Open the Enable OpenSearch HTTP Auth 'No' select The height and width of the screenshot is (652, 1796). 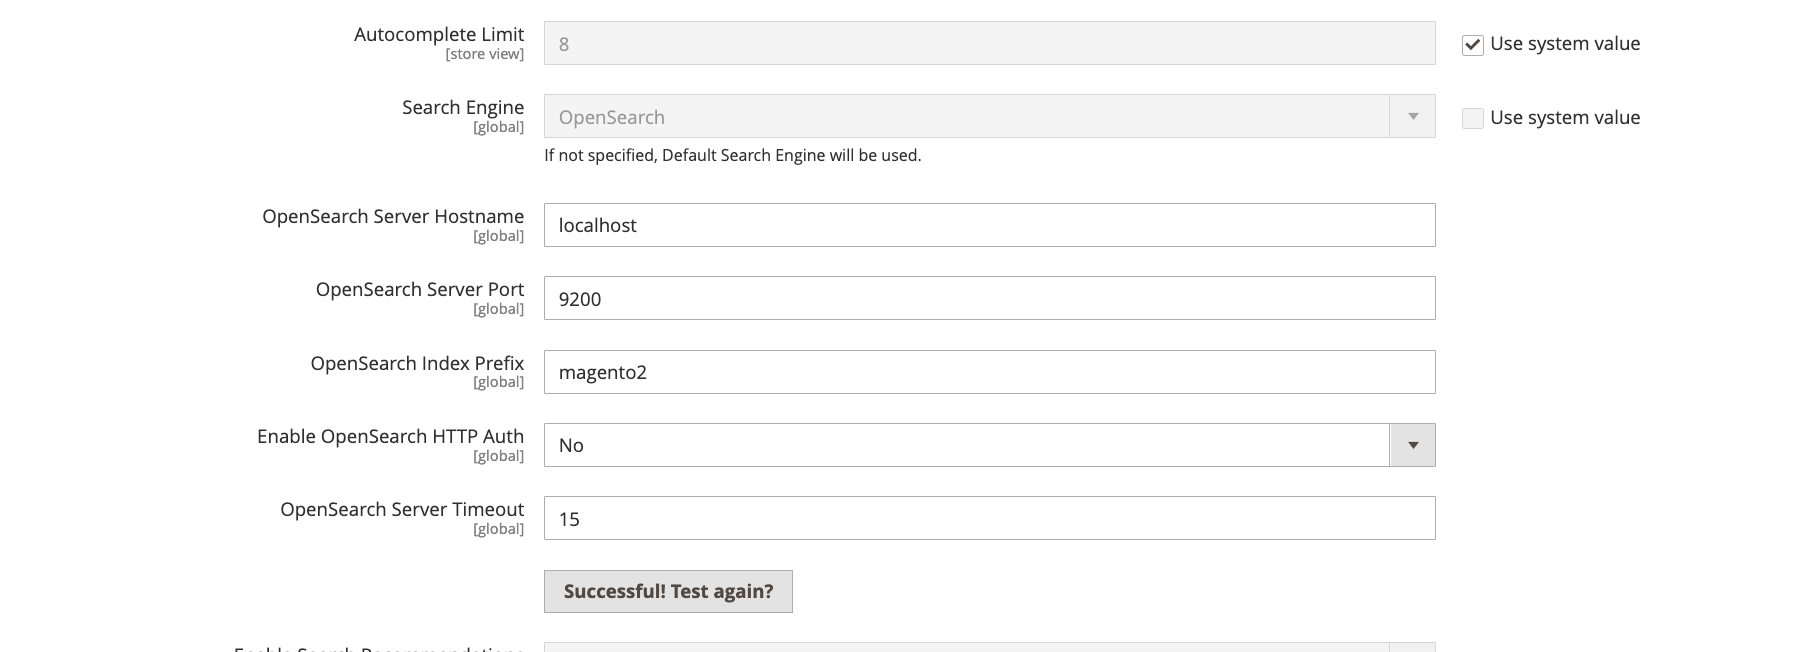coord(965,445)
